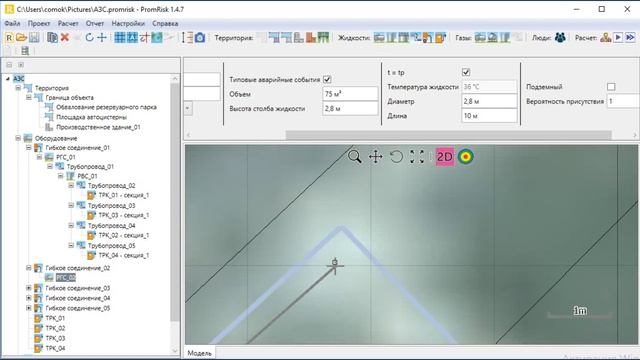This screenshot has width=640, height=360.
Task: Toggle the pink 2D view button
Action: [x=444, y=157]
